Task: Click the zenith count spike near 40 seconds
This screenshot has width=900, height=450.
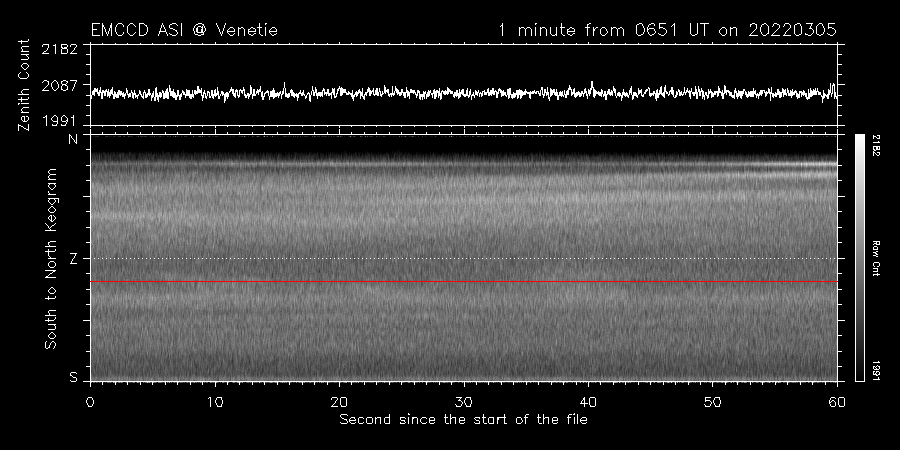Action: point(592,85)
